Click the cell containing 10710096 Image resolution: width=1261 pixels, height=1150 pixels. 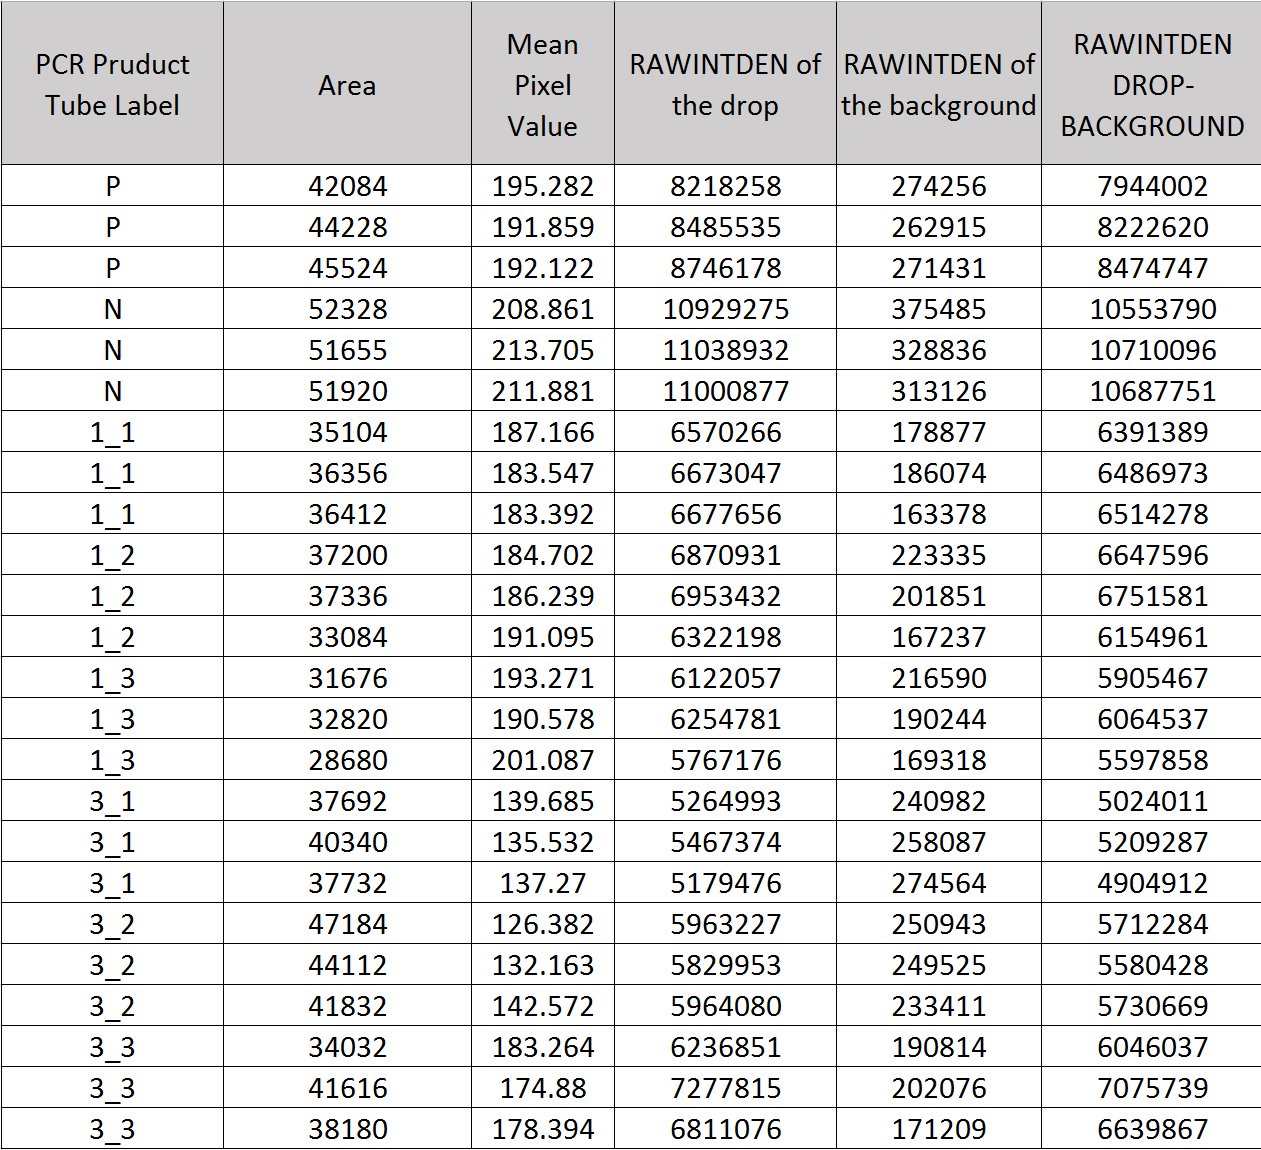[x=1152, y=350]
